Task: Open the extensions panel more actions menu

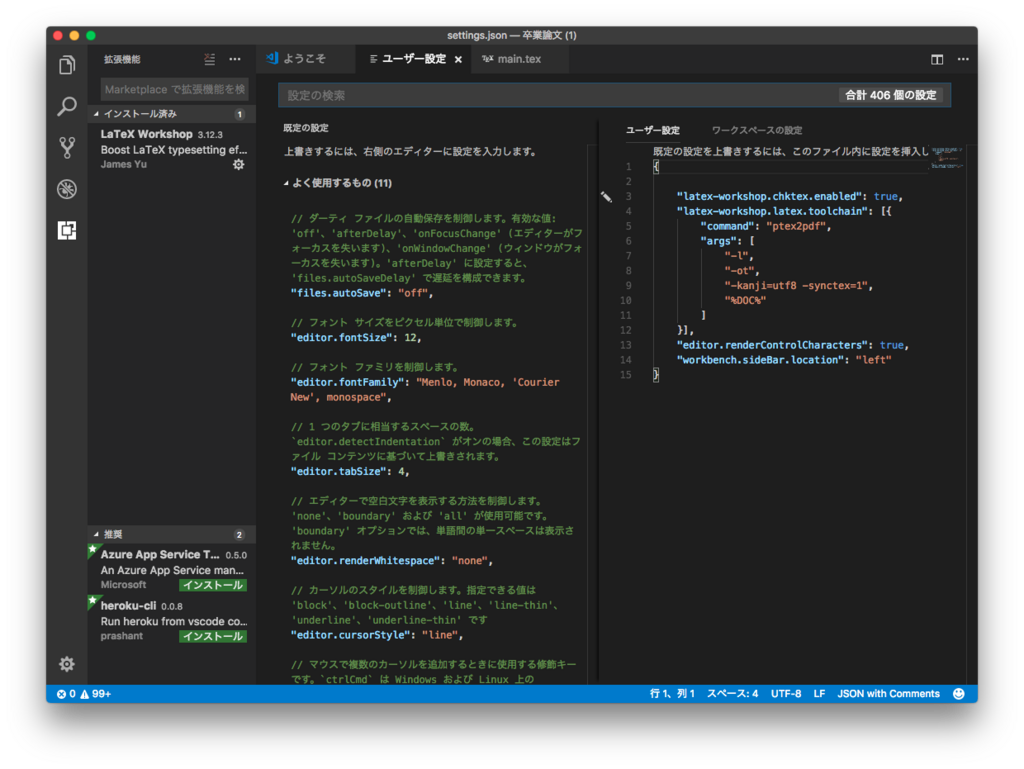Action: [x=235, y=59]
